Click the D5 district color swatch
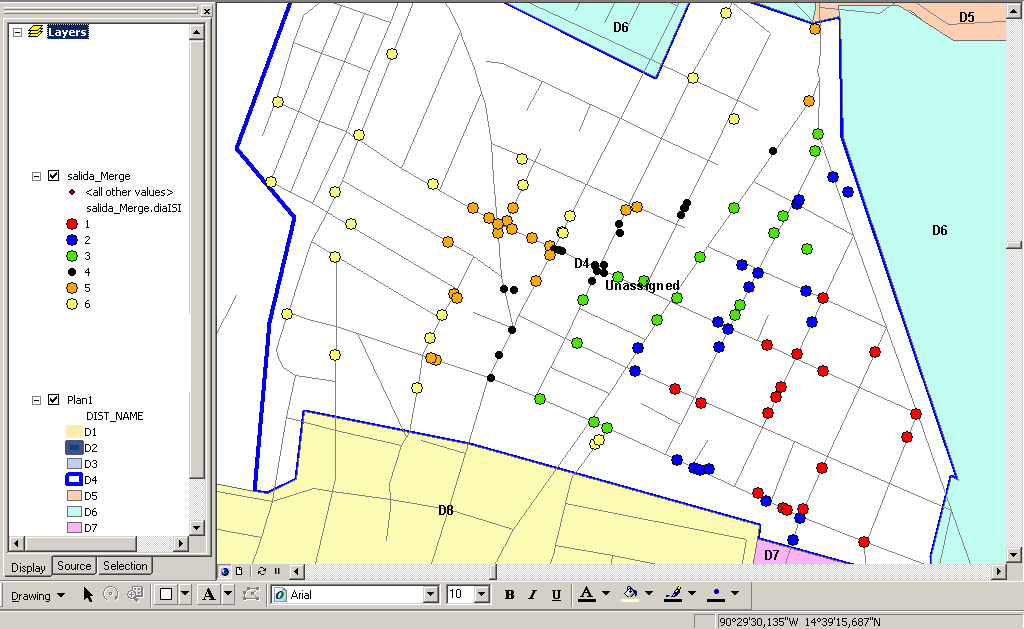 74,496
